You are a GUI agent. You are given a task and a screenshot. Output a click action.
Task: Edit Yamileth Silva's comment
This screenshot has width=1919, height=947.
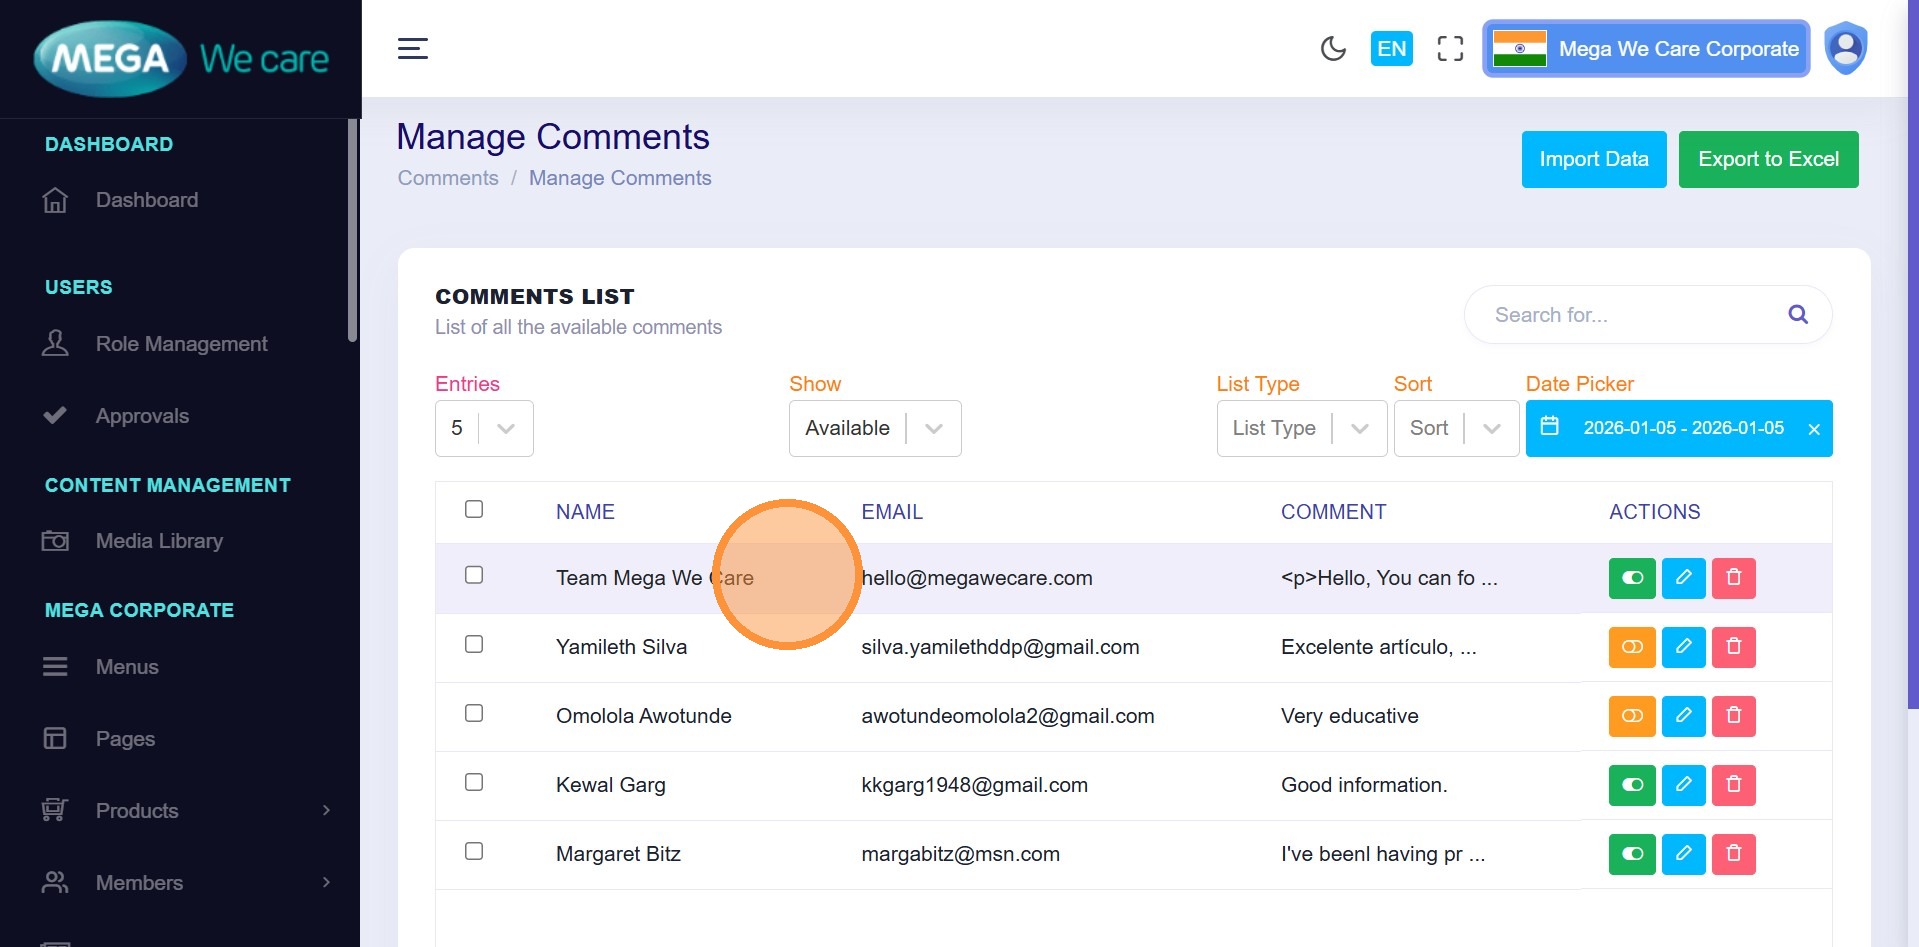[1683, 647]
